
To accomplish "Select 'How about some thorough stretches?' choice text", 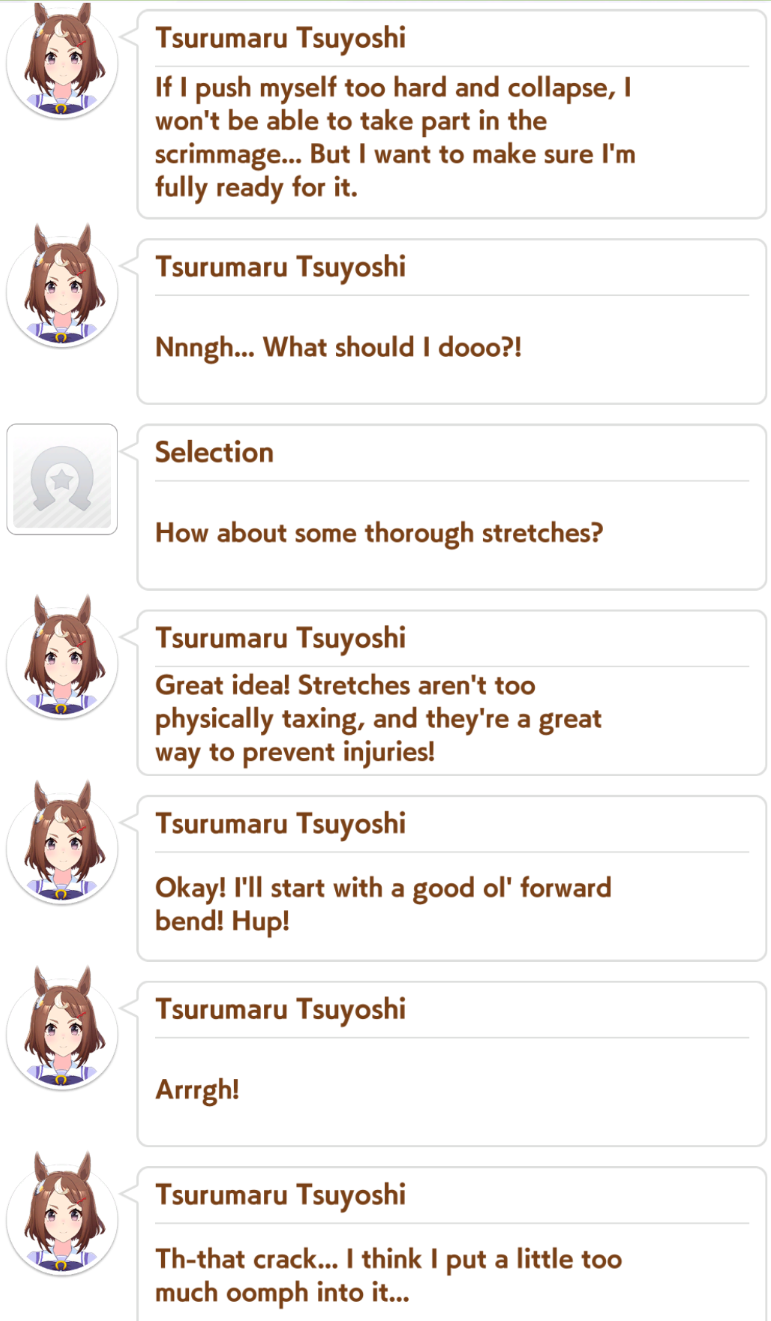I will click(x=379, y=533).
